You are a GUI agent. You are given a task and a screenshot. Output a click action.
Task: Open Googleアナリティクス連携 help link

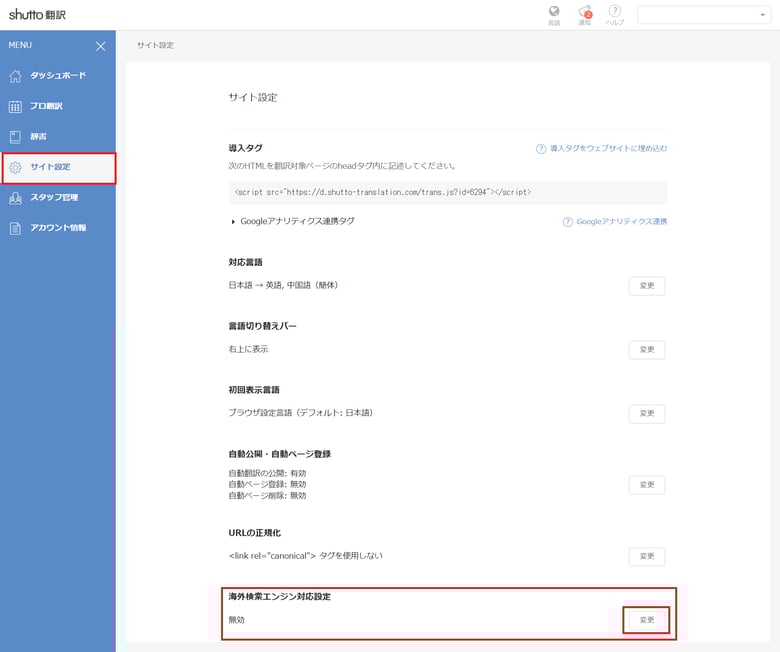pos(622,222)
